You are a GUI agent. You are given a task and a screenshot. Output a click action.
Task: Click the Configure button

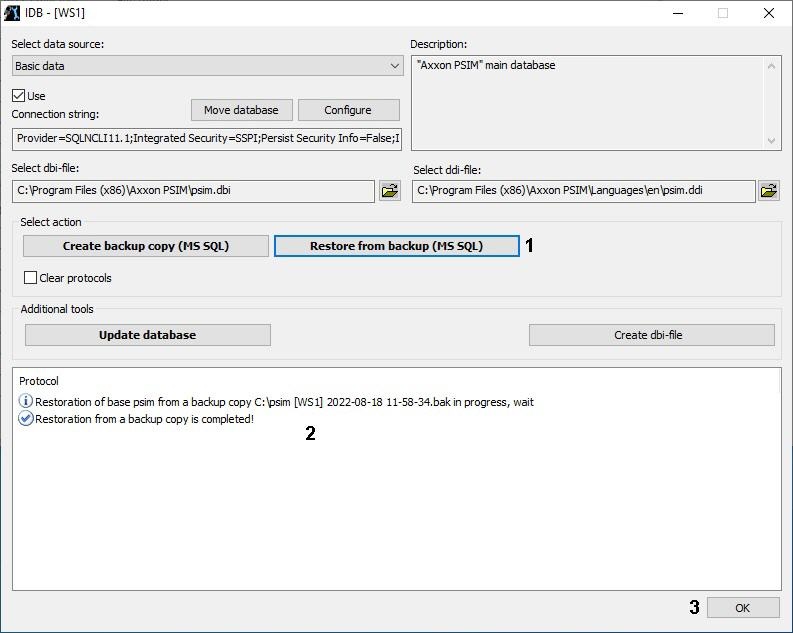point(348,110)
